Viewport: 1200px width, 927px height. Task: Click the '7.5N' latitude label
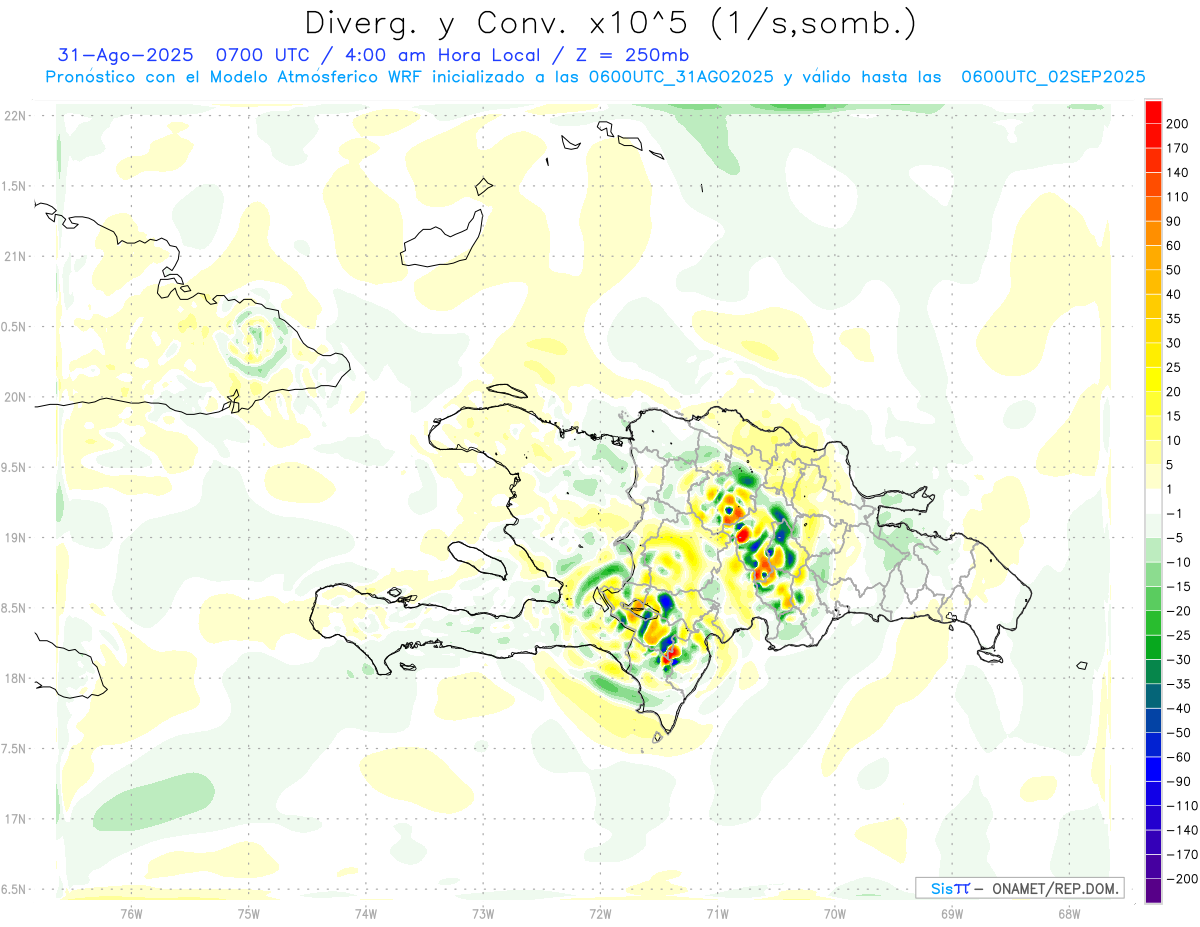pos(15,749)
